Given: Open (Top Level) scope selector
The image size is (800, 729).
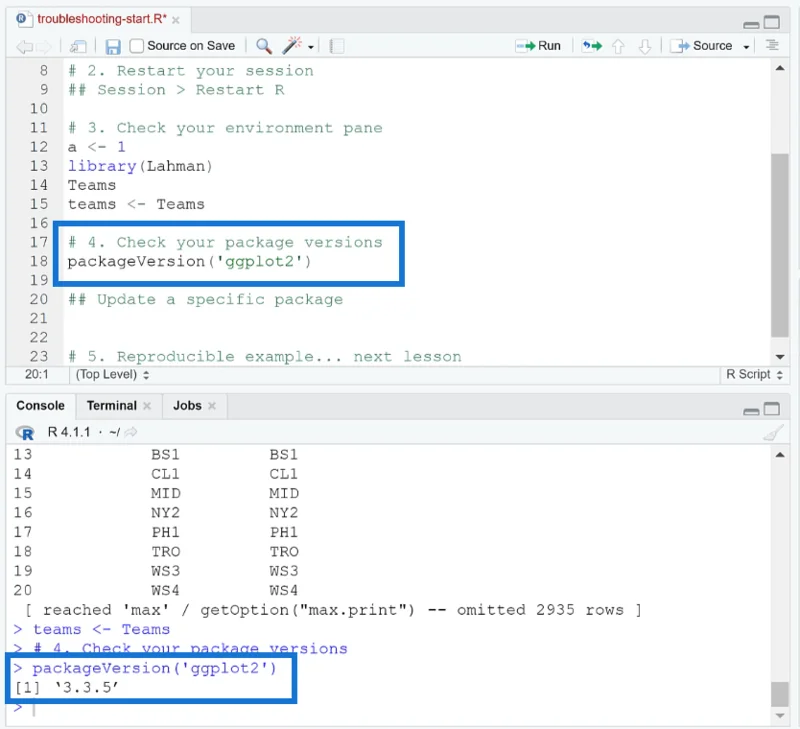Looking at the screenshot, I should (112, 374).
